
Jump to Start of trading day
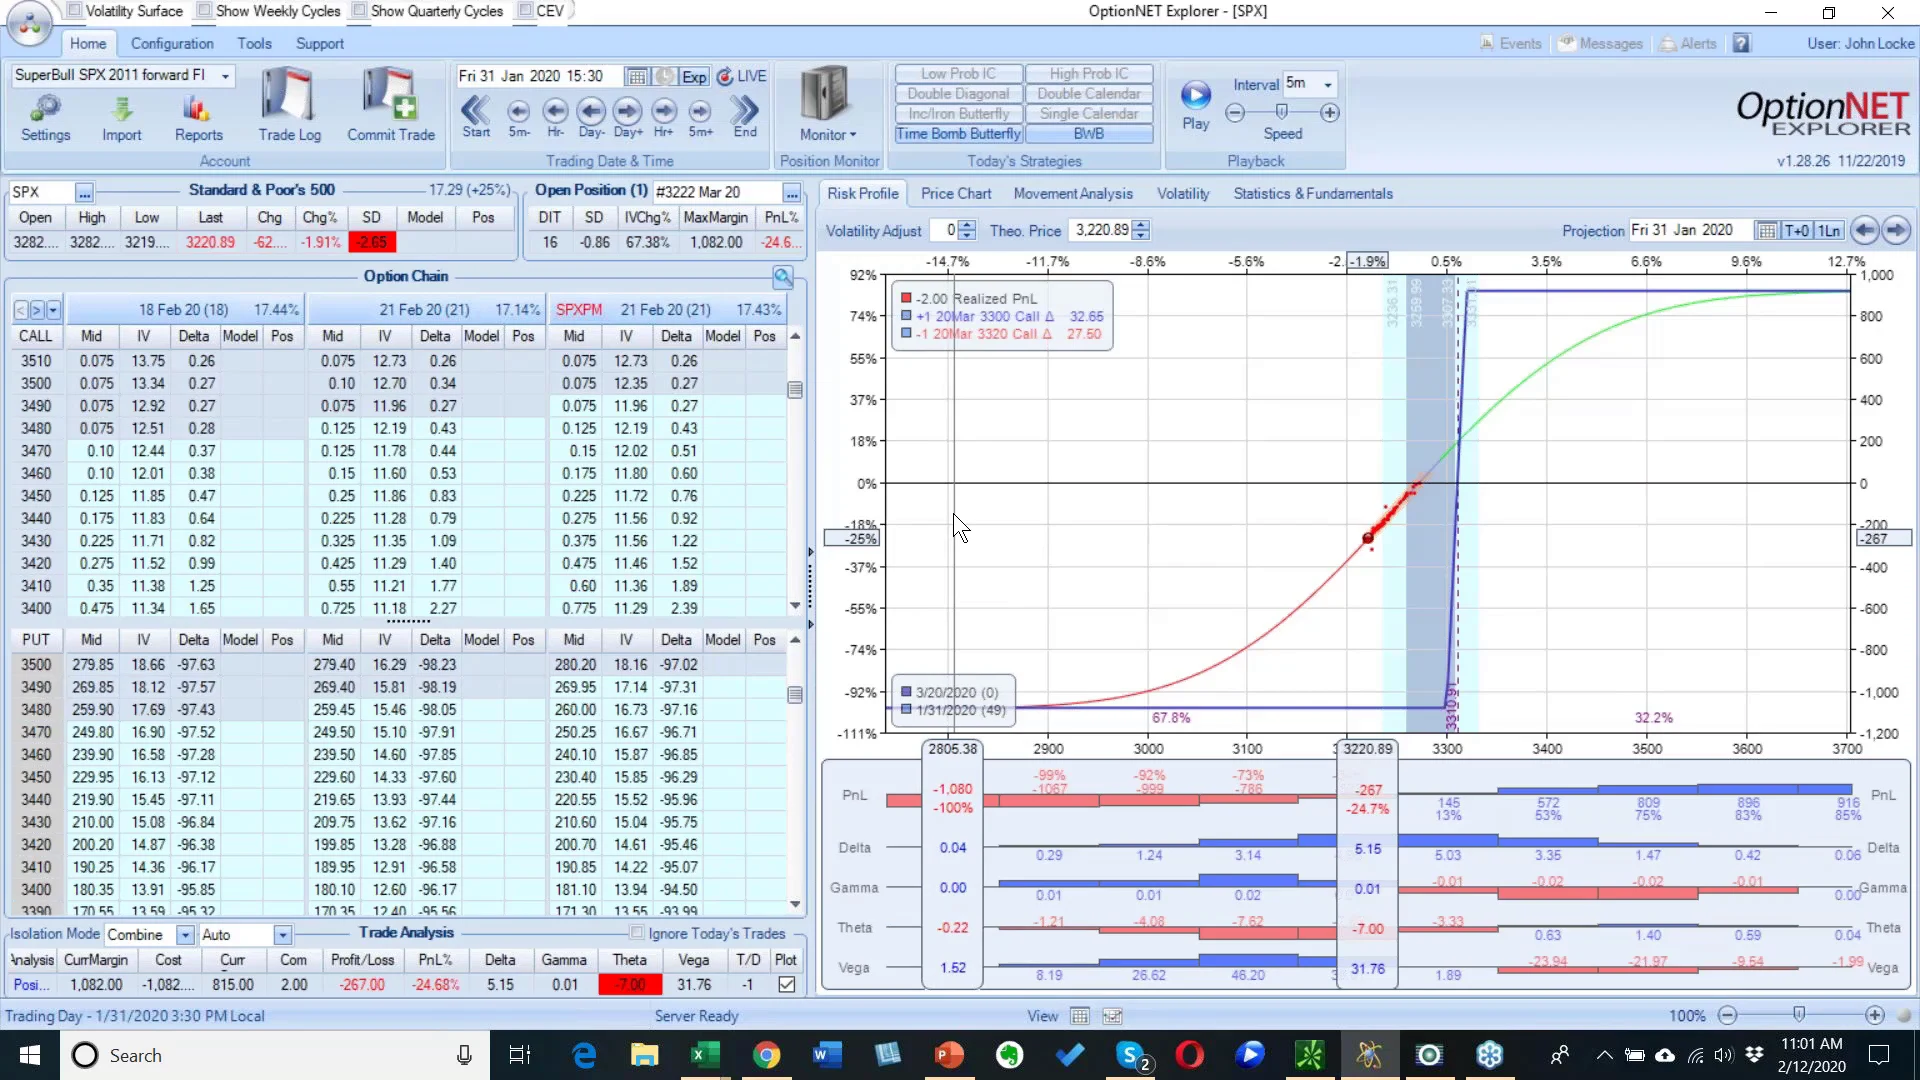click(x=476, y=115)
